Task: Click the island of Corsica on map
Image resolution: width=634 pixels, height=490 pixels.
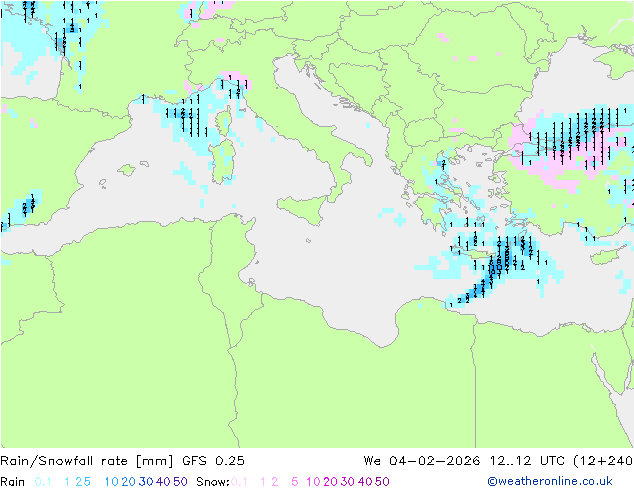Action: [x=224, y=120]
